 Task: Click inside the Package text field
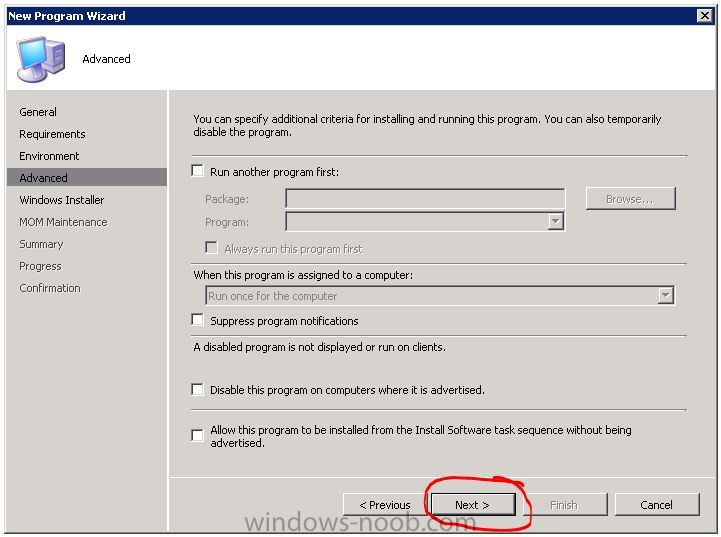click(x=425, y=199)
